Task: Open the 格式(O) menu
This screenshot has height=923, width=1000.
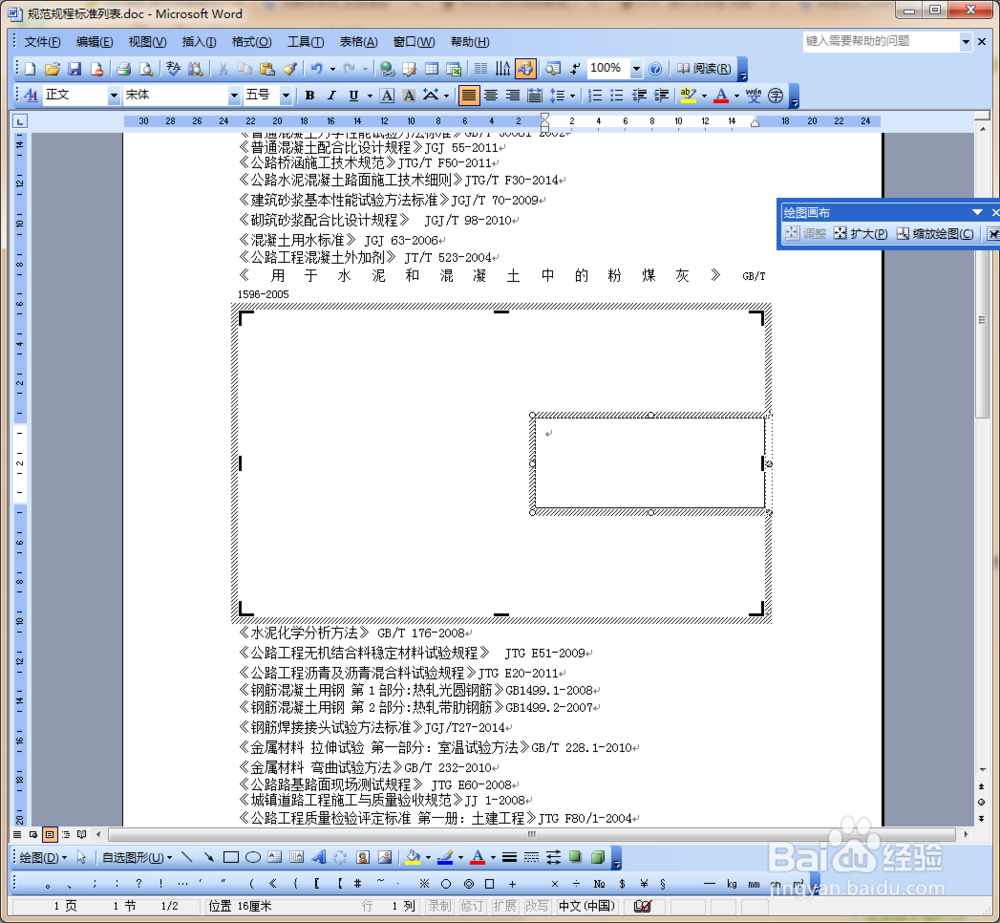Action: tap(251, 42)
